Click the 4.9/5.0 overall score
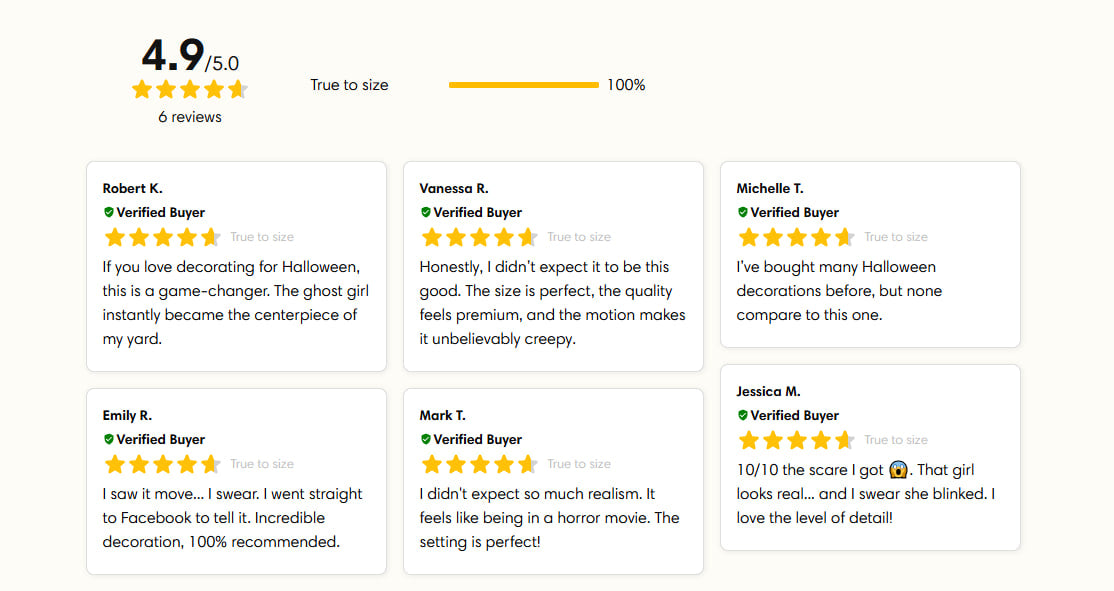This screenshot has height=591, width=1114. click(190, 56)
